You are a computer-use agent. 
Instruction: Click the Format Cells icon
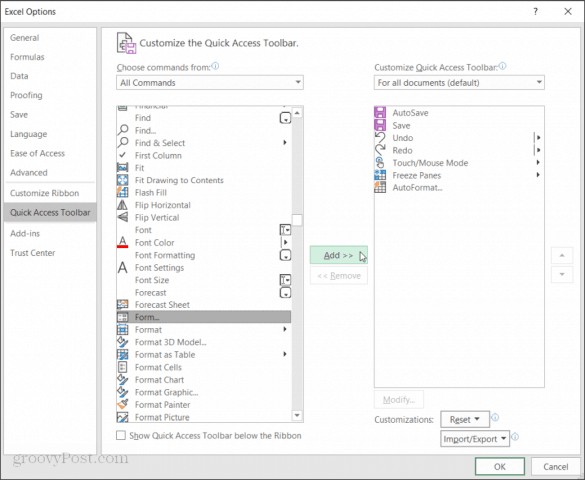(x=123, y=367)
